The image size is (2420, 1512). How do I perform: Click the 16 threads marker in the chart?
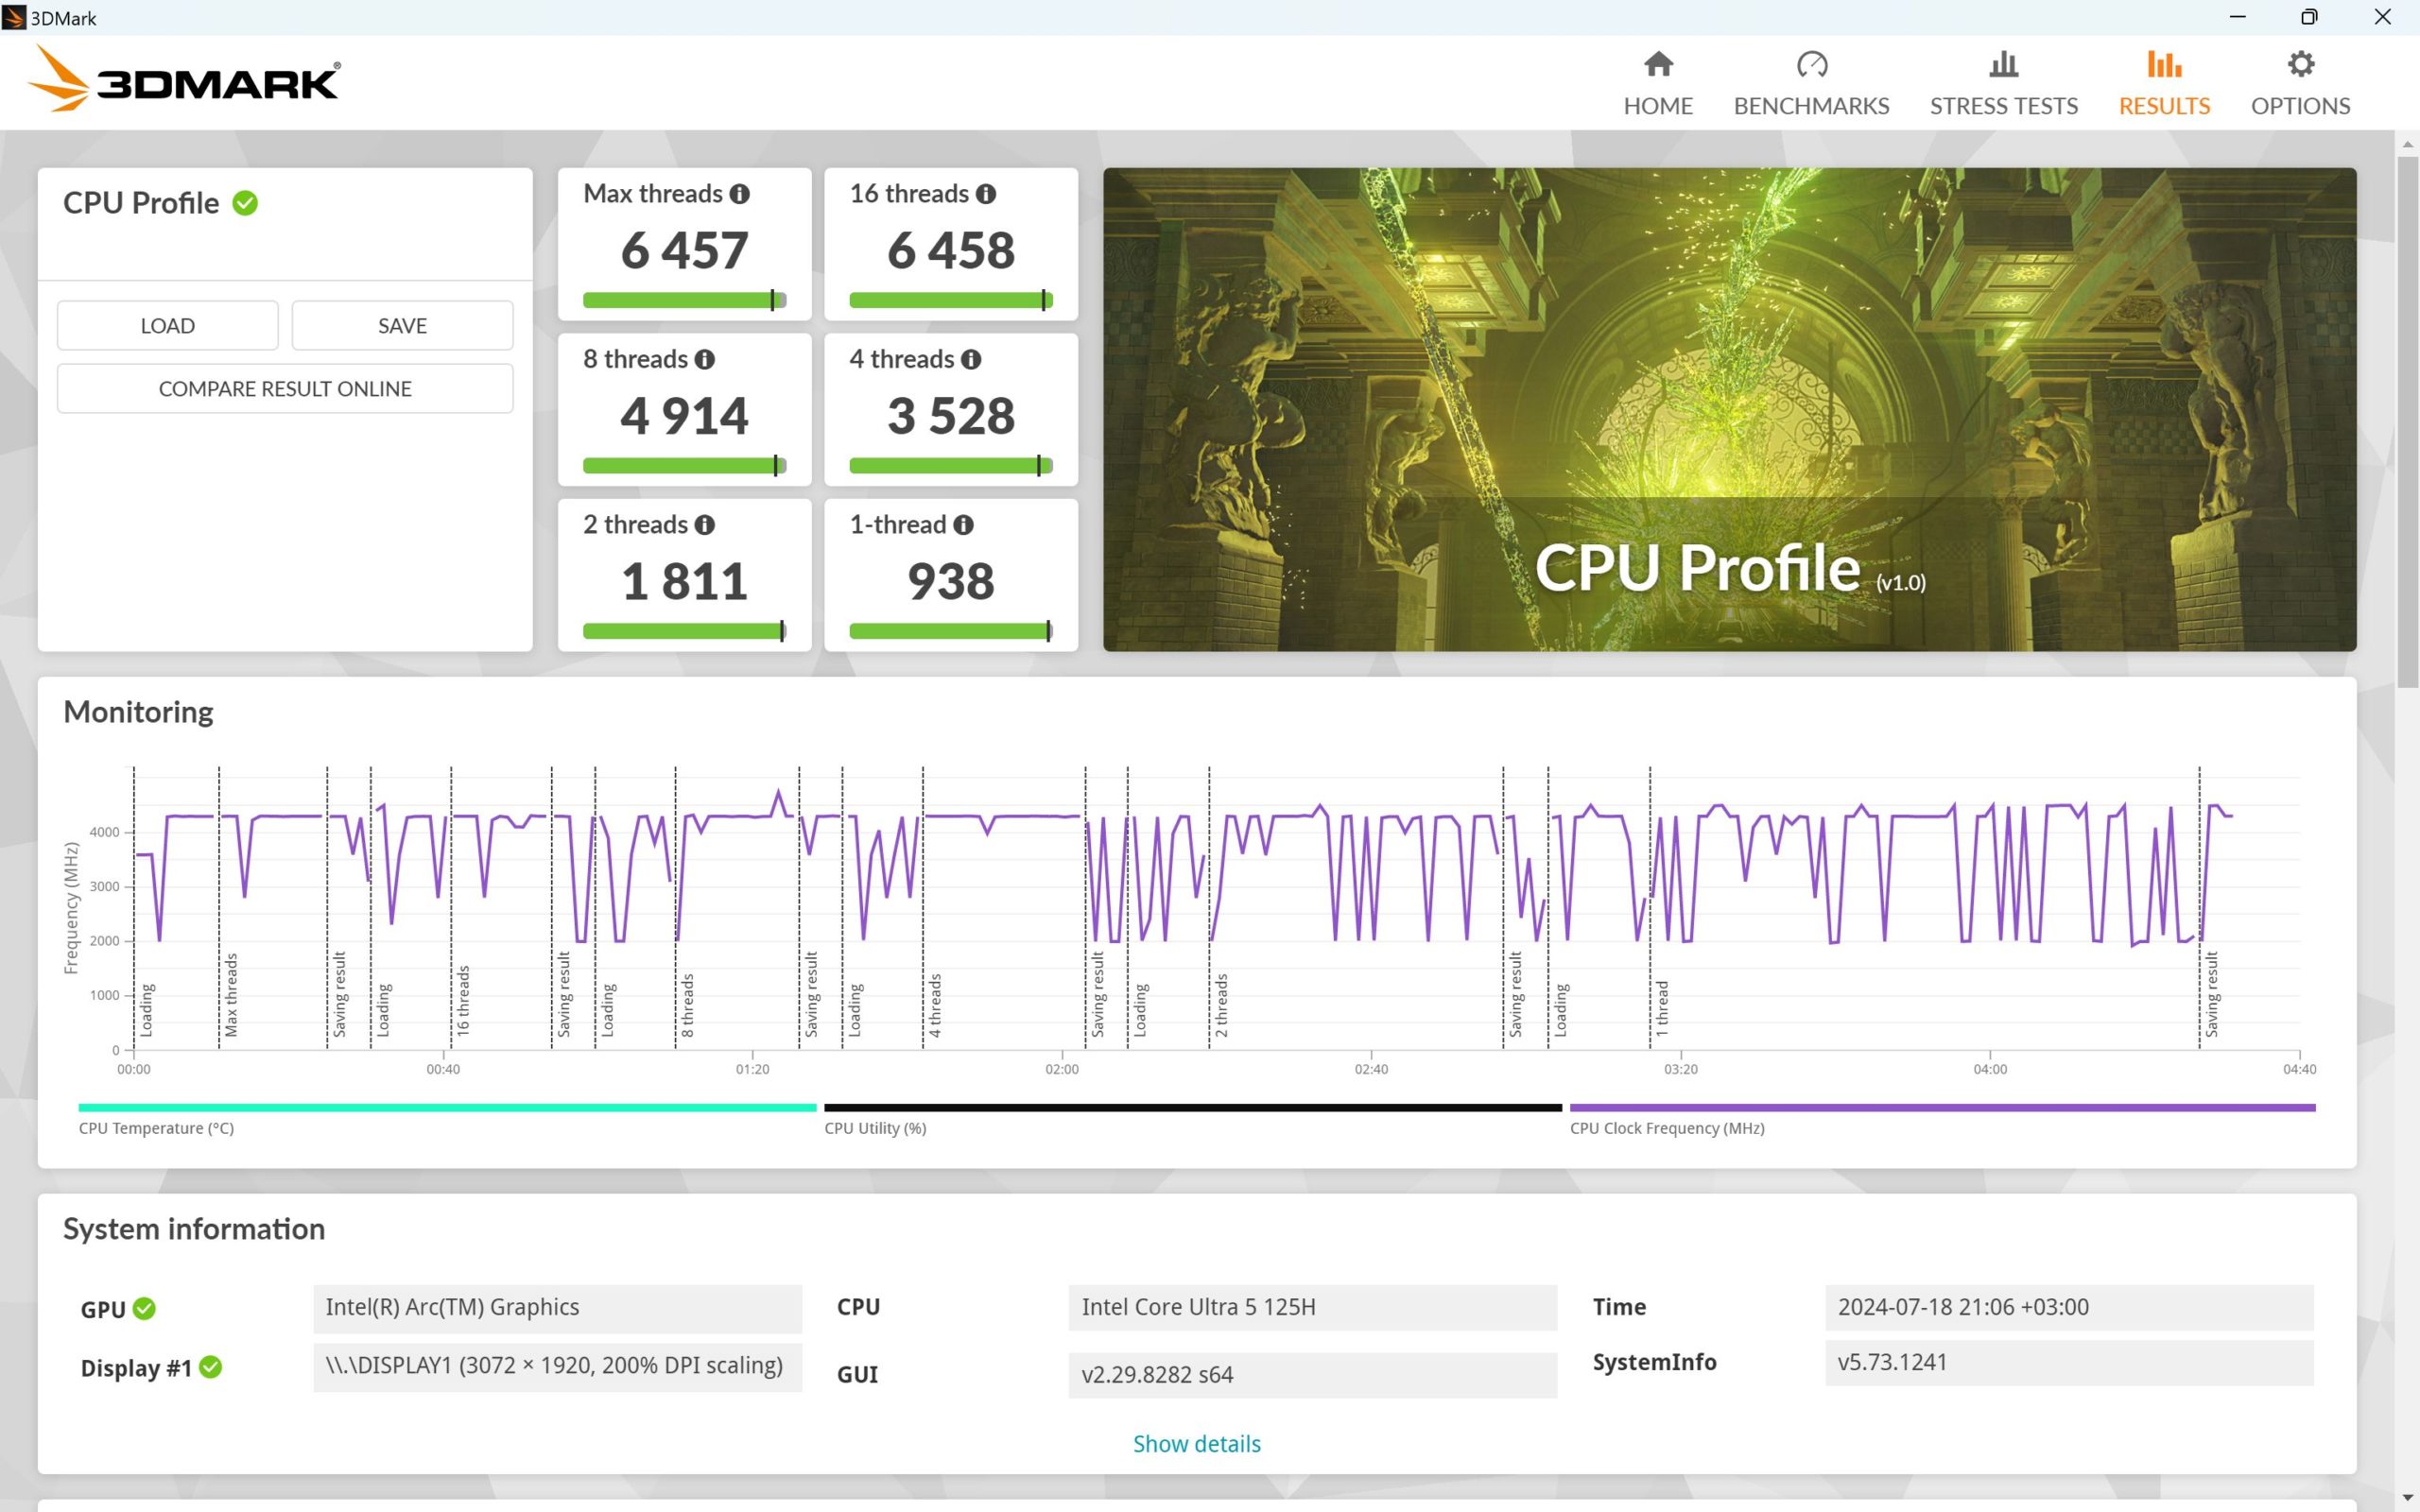[x=463, y=1001]
